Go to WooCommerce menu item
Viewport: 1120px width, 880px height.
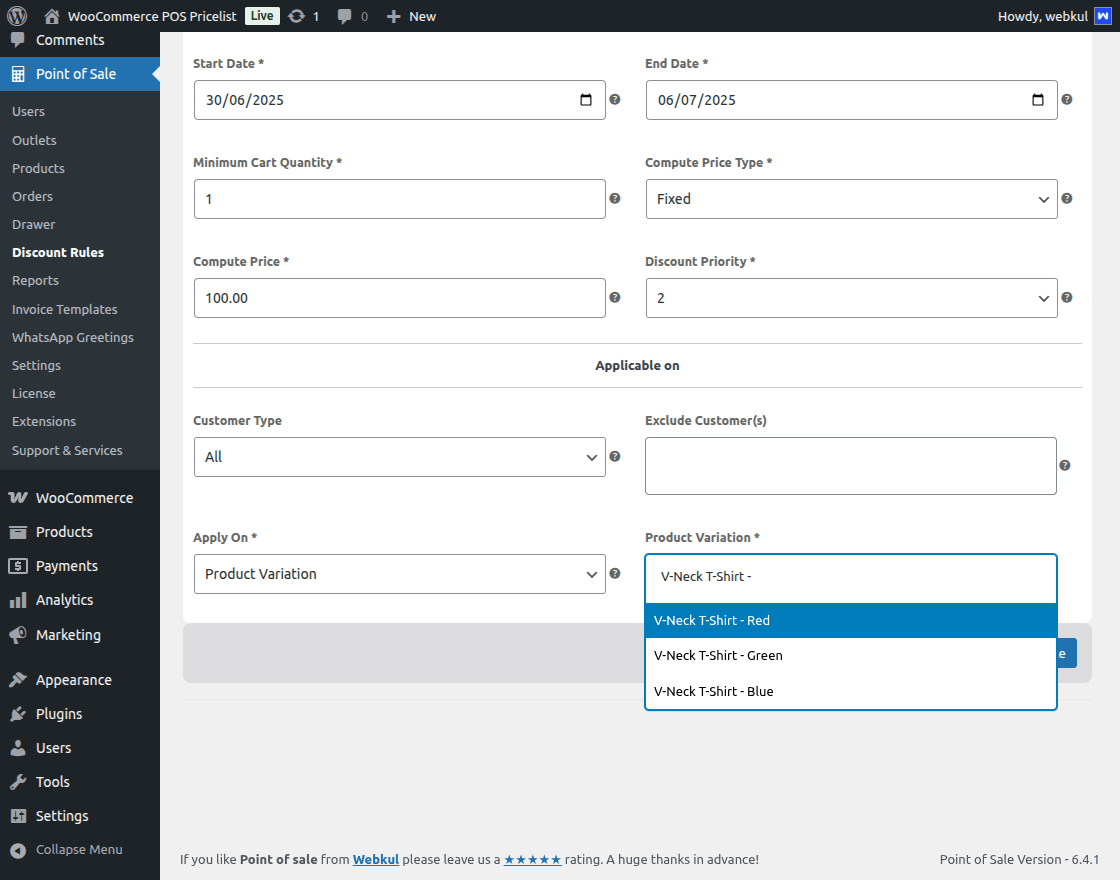coord(84,498)
